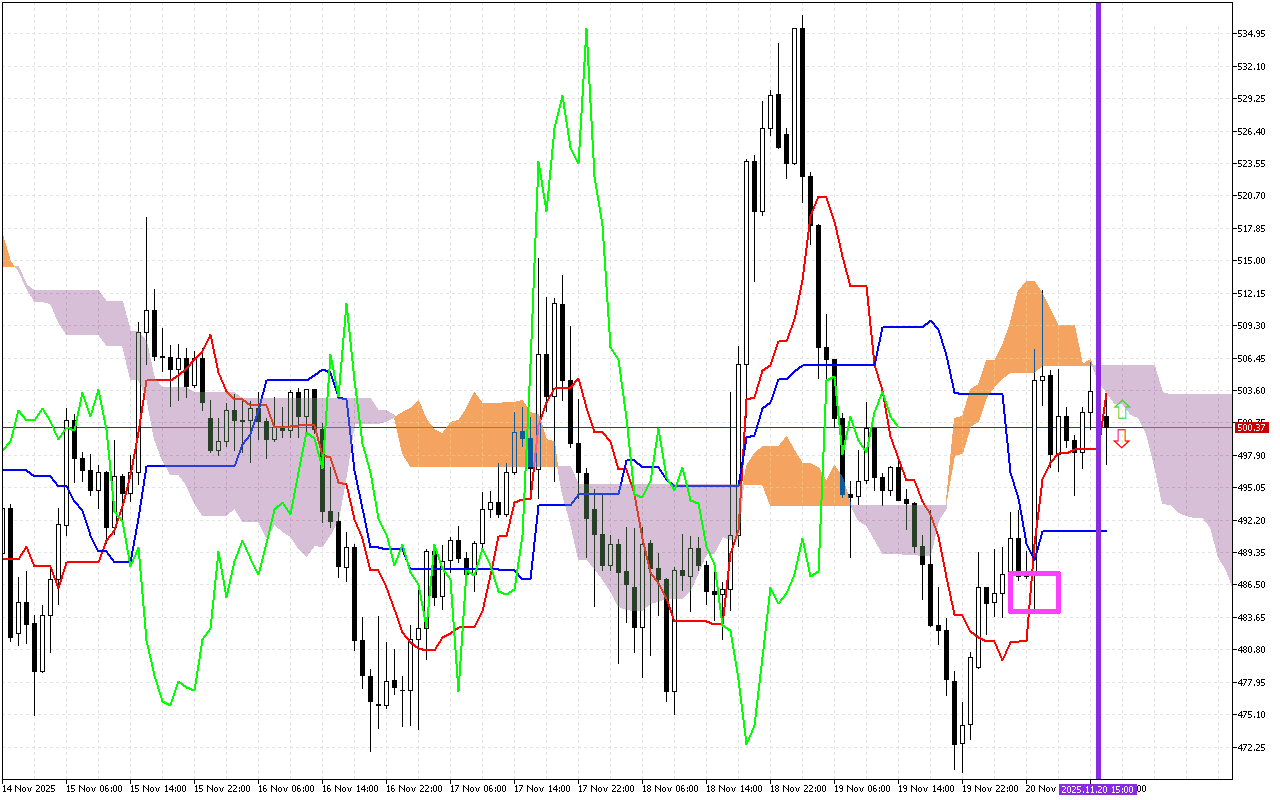This screenshot has width=1280, height=800.
Task: Click the 16 Nov 06:00 time label
Action: pos(288,789)
